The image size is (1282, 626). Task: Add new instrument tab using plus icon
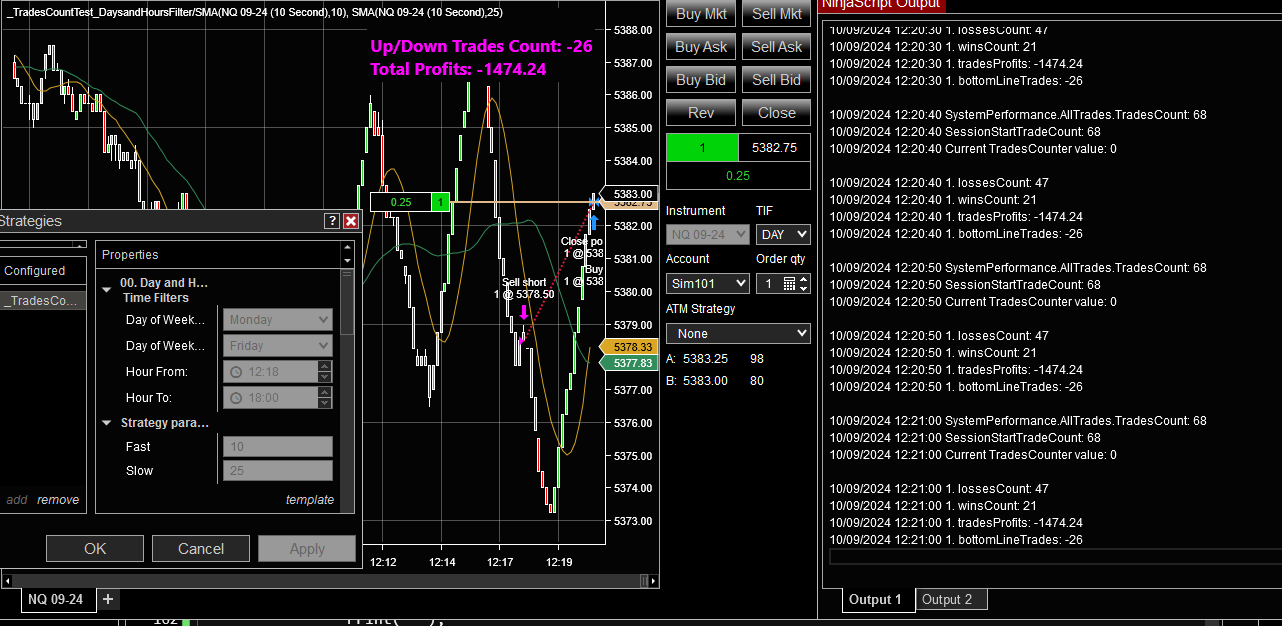[108, 598]
